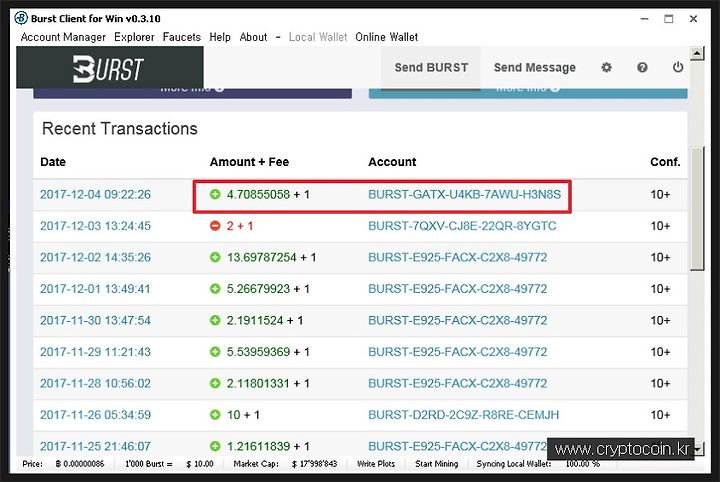
Task: Open transaction dated 2017-12-02 14:35:26
Action: (x=95, y=257)
